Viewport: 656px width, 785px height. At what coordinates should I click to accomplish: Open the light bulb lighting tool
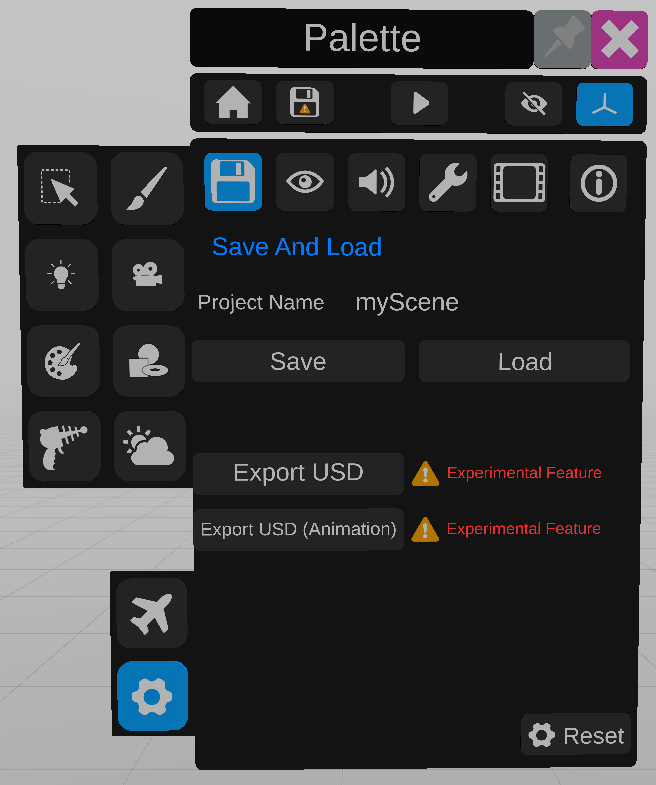click(x=62, y=275)
